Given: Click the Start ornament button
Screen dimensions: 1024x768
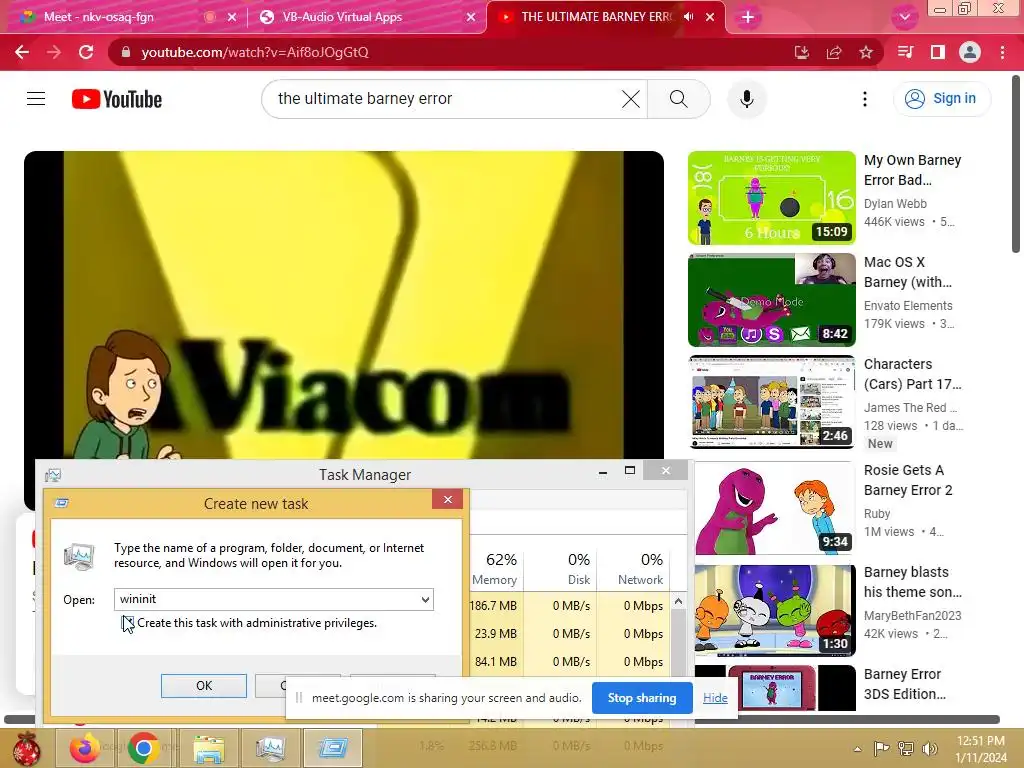Looking at the screenshot, I should tap(26, 748).
